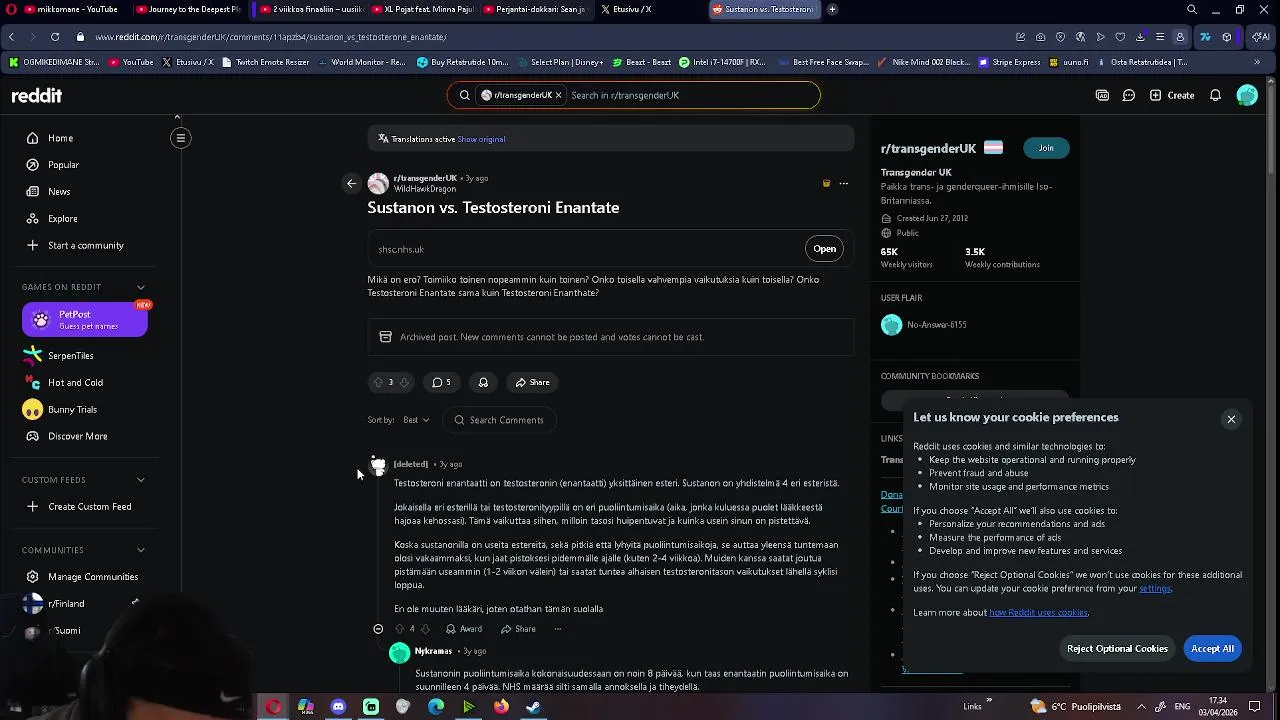This screenshot has width=1280, height=720.
Task: Close the cookie preferences dialog
Action: coord(1231,419)
